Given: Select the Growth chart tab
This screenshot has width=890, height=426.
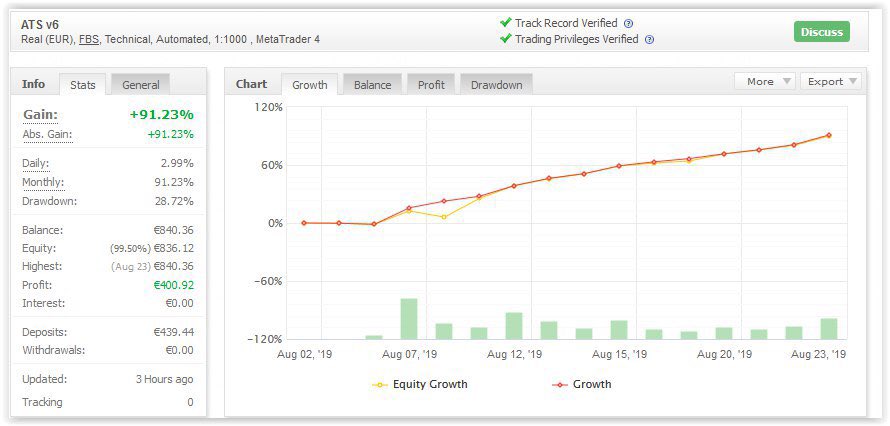Looking at the screenshot, I should (x=309, y=85).
